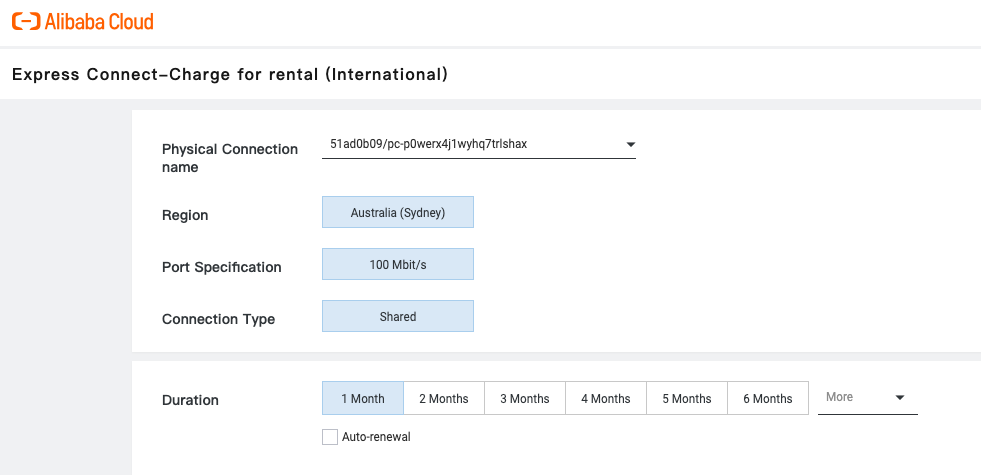Open the Physical Connection name dropdown
The height and width of the screenshot is (475, 981).
[478, 145]
